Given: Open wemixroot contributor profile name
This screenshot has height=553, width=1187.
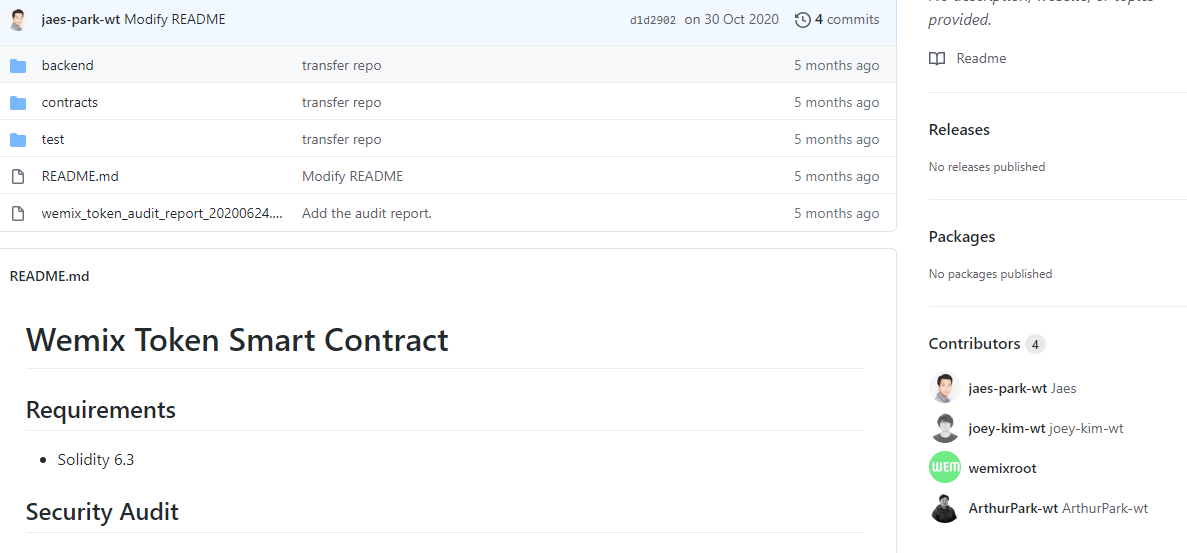Looking at the screenshot, I should click(1002, 468).
